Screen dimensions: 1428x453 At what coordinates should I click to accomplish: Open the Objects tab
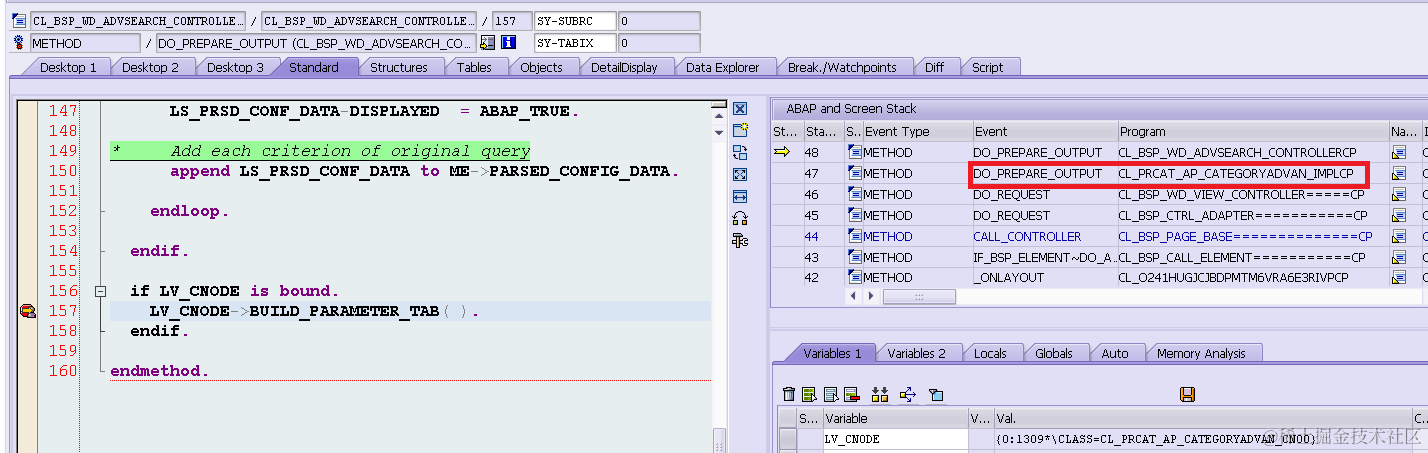pyautogui.click(x=541, y=67)
